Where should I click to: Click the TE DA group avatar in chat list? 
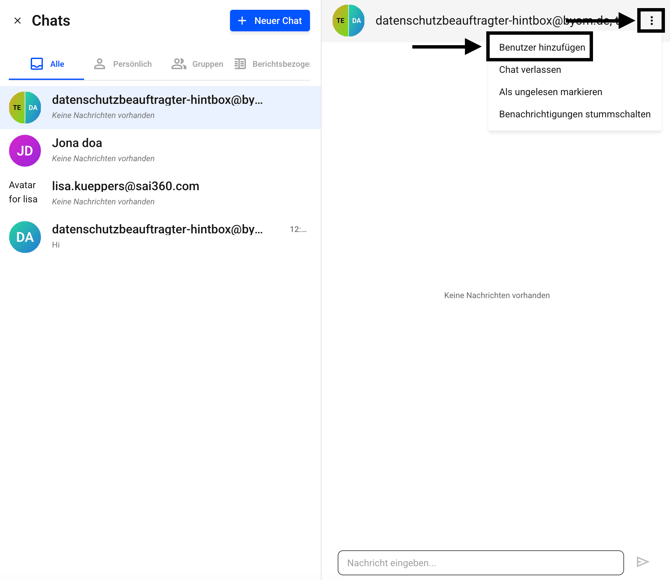25,107
